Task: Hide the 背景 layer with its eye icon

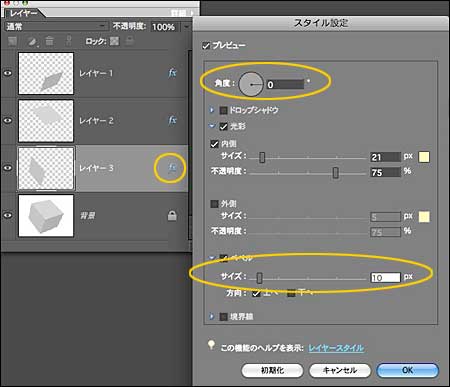Action: point(8,215)
